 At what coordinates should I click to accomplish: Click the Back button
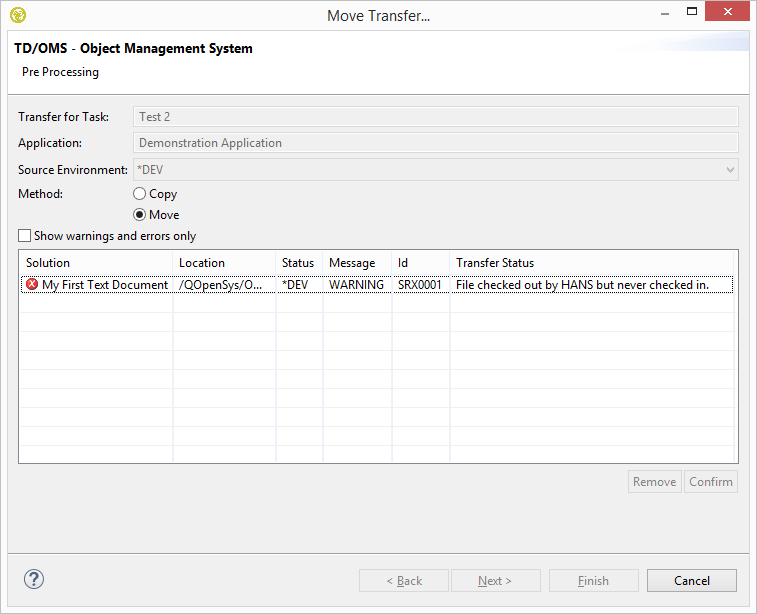404,581
